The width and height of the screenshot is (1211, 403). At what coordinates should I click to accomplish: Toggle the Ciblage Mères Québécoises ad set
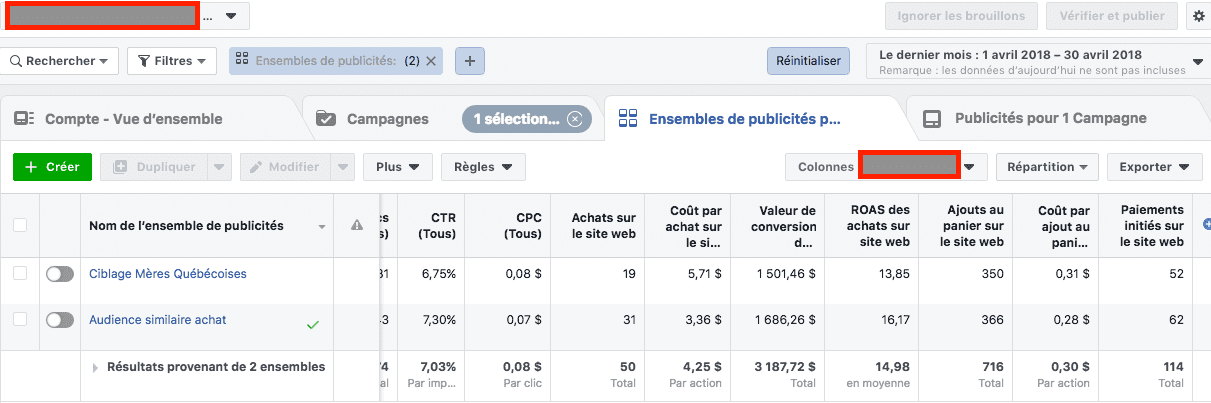(60, 274)
